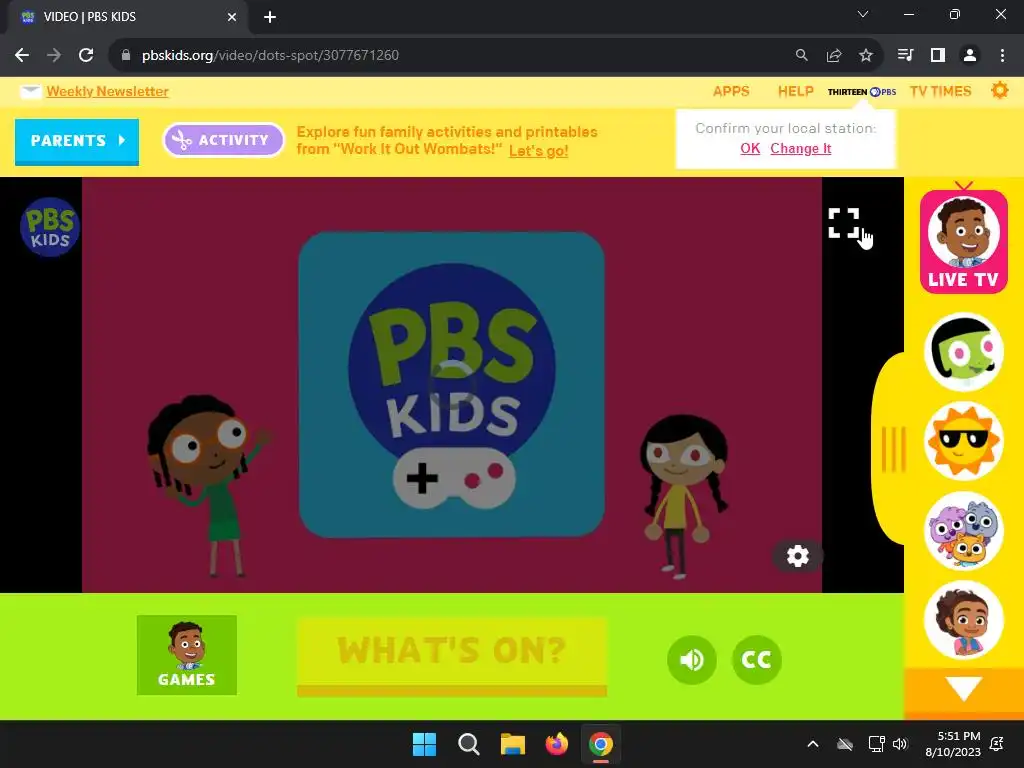
Task: Open the Games section
Action: coord(187,655)
